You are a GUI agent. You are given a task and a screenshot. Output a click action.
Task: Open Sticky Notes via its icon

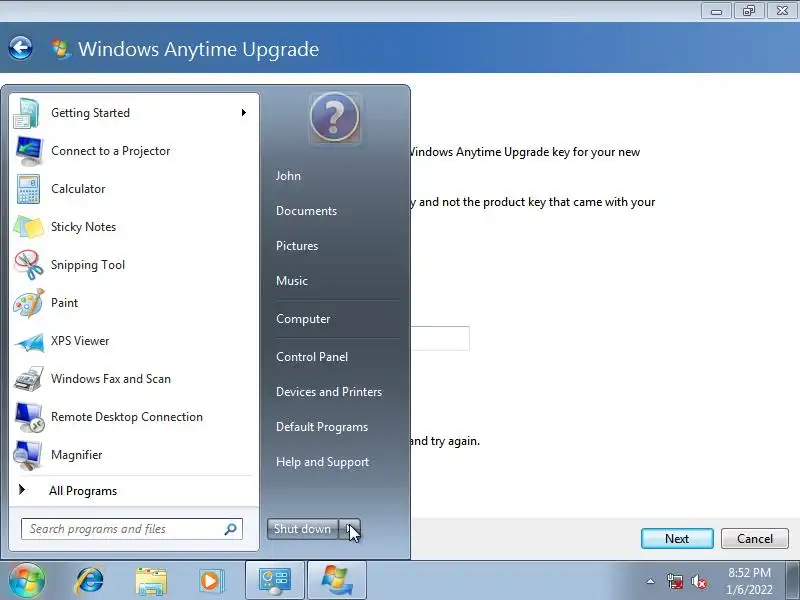tap(29, 227)
